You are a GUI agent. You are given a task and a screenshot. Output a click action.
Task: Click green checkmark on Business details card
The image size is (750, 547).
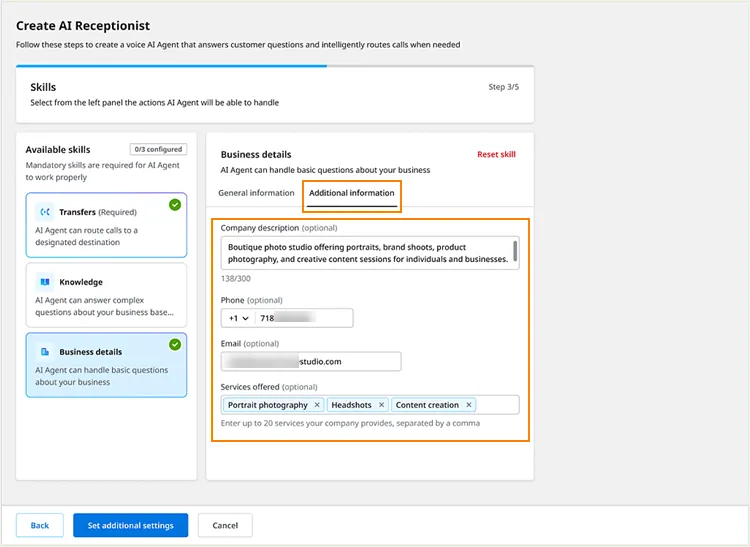[175, 344]
